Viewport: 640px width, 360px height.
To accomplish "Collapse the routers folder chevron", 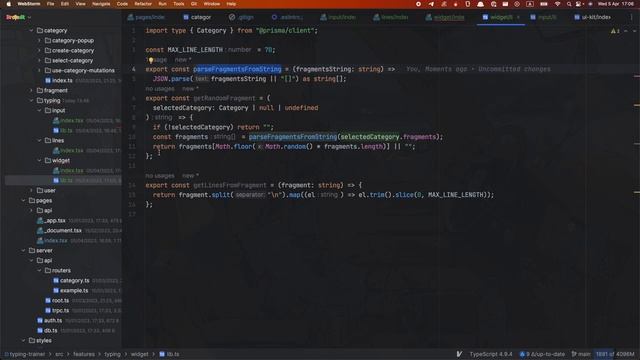I will tap(39, 271).
